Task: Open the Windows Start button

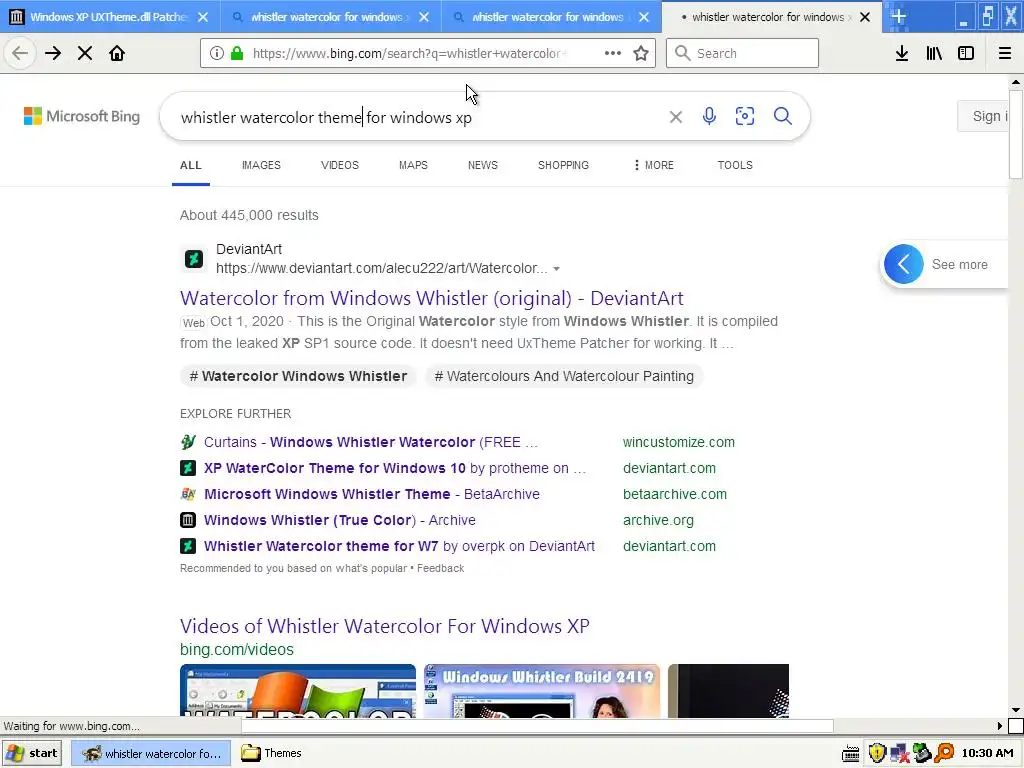Action: pyautogui.click(x=33, y=753)
